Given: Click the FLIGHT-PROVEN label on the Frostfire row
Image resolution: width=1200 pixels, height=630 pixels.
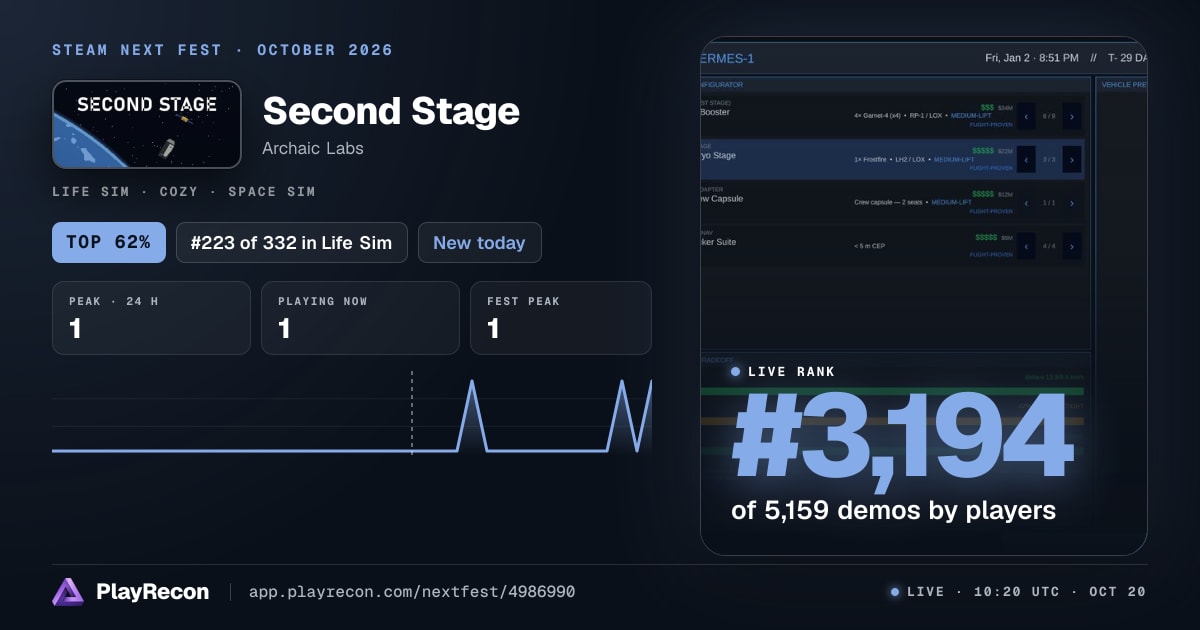Looking at the screenshot, I should click(991, 168).
